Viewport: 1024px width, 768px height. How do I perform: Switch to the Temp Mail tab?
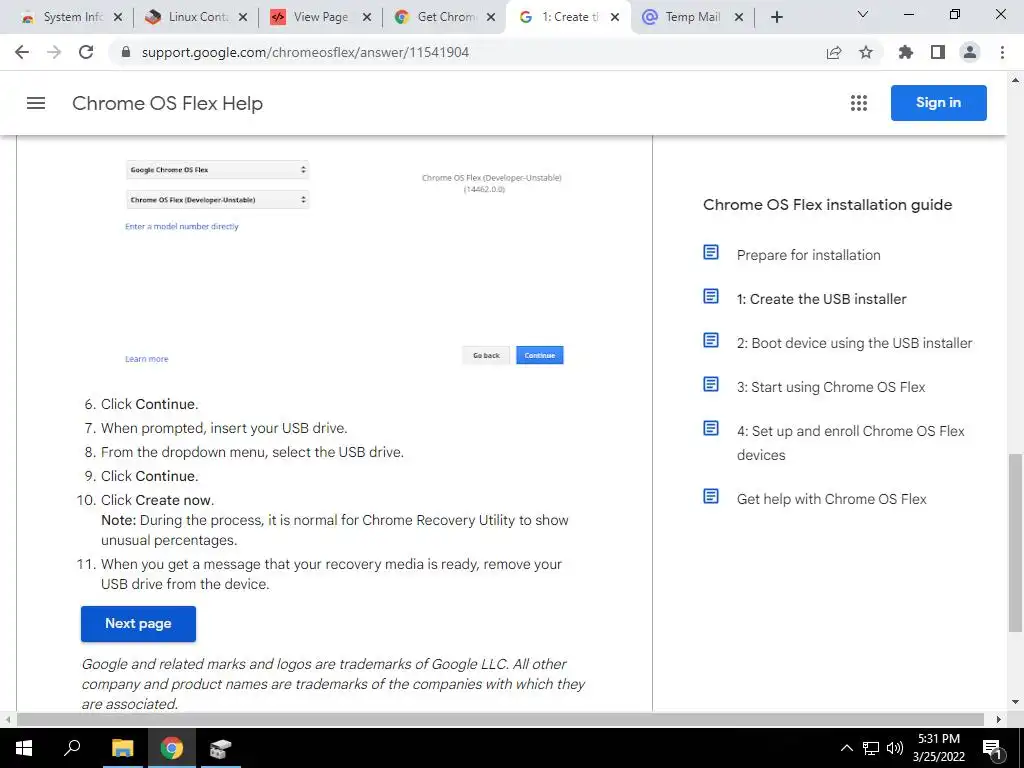692,18
